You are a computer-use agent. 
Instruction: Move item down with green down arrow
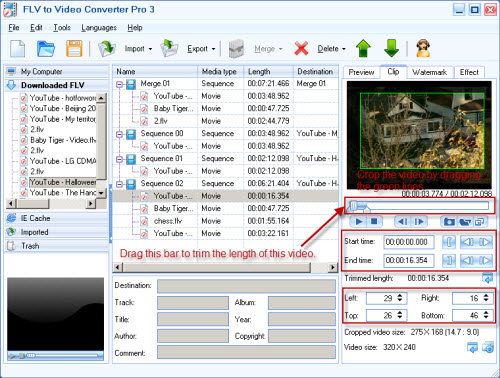(x=391, y=49)
